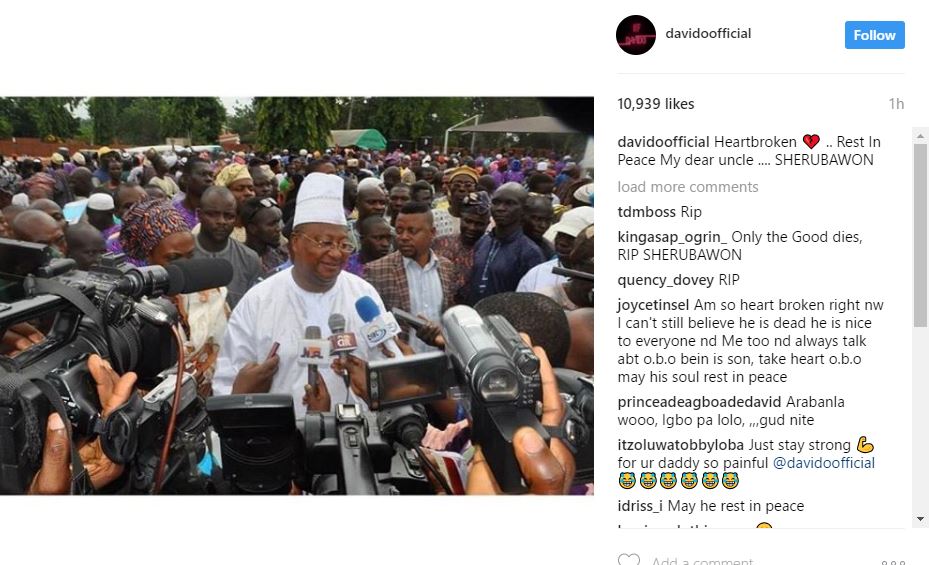Load more comments
Screen dimensions: 929x565
pyautogui.click(x=687, y=187)
